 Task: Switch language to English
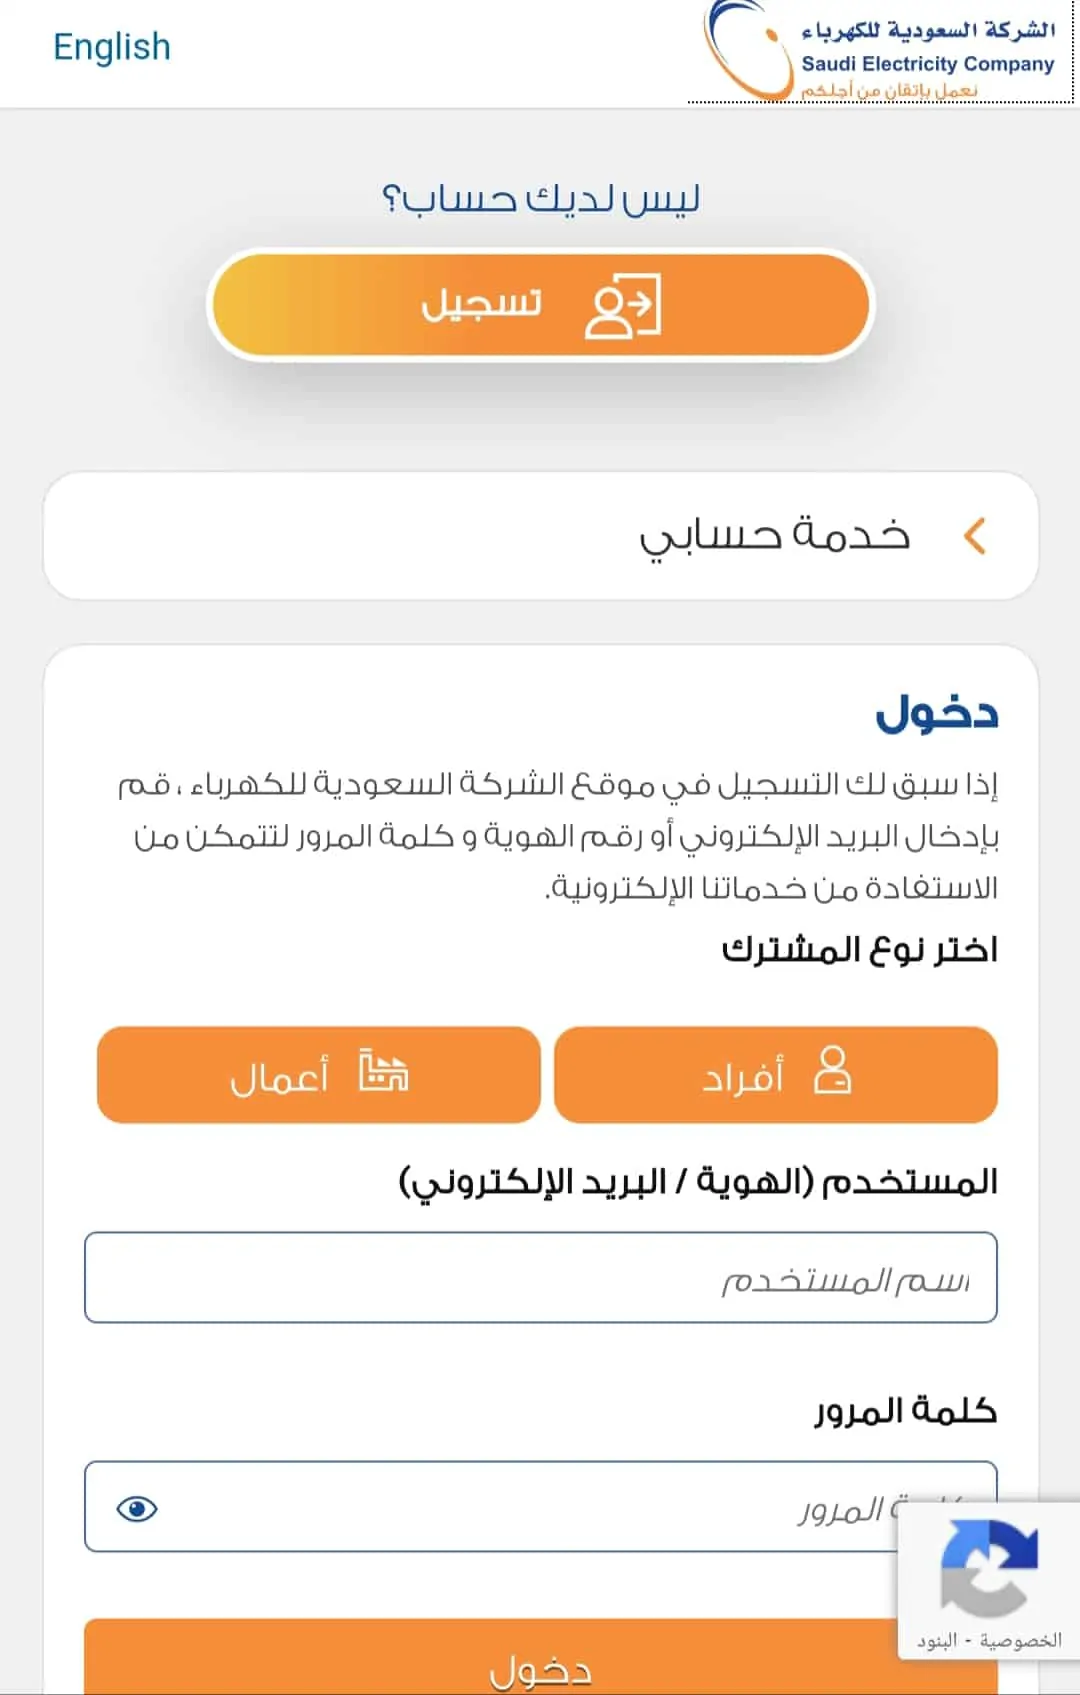(112, 47)
